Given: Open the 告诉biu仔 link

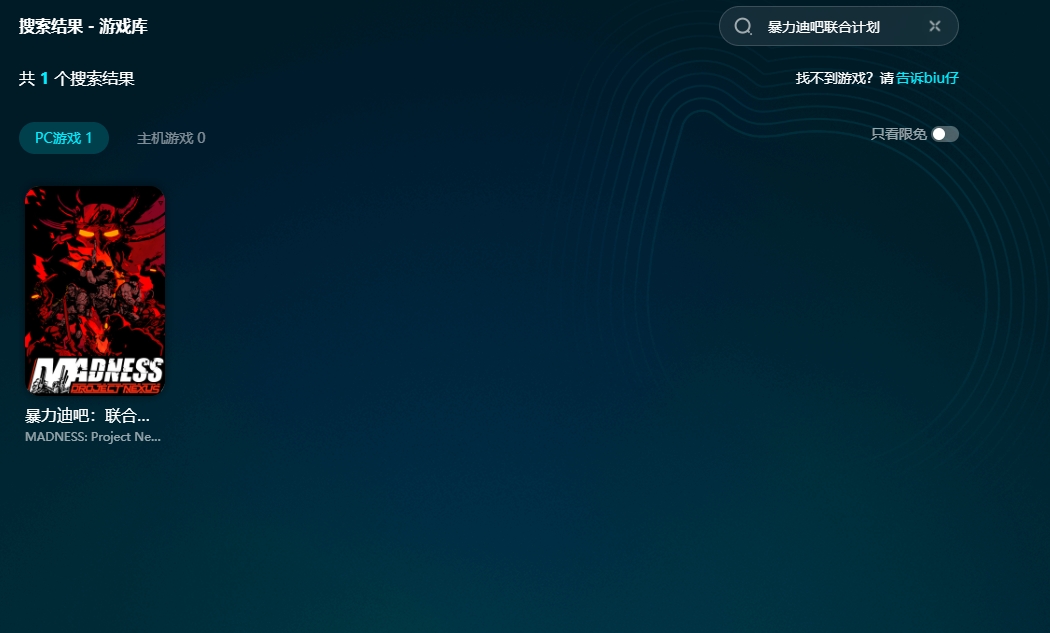Looking at the screenshot, I should pyautogui.click(x=927, y=78).
